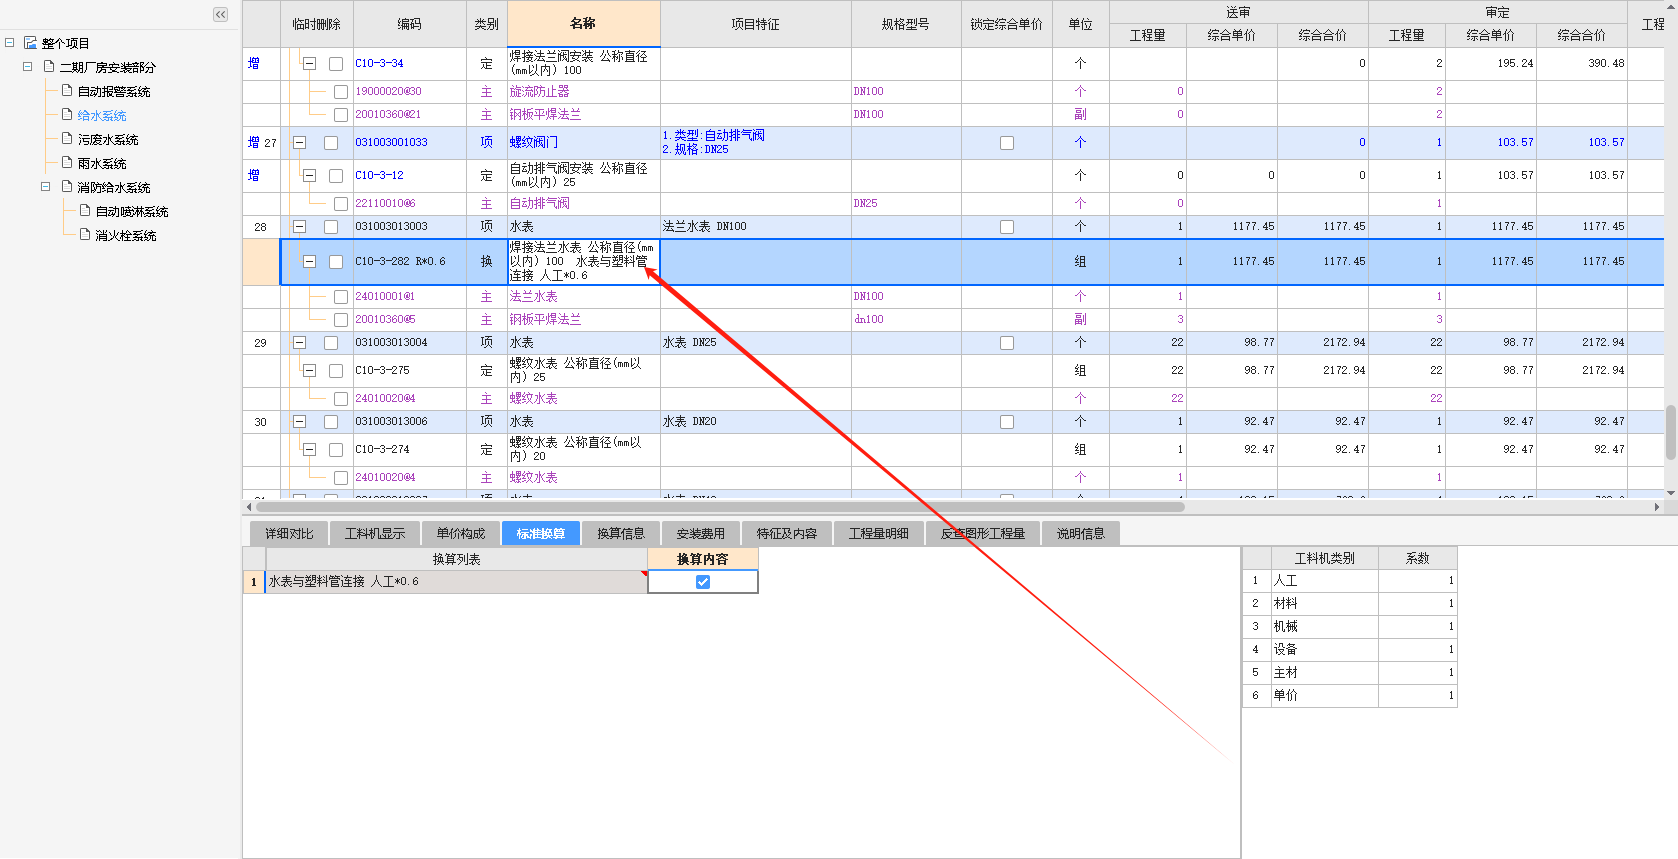Open the 单价构成 tab

point(460,534)
